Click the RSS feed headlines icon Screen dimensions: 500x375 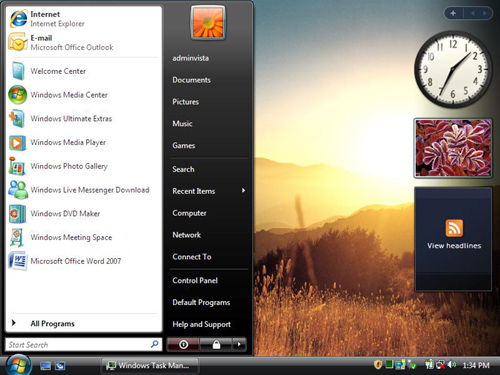[x=454, y=228]
